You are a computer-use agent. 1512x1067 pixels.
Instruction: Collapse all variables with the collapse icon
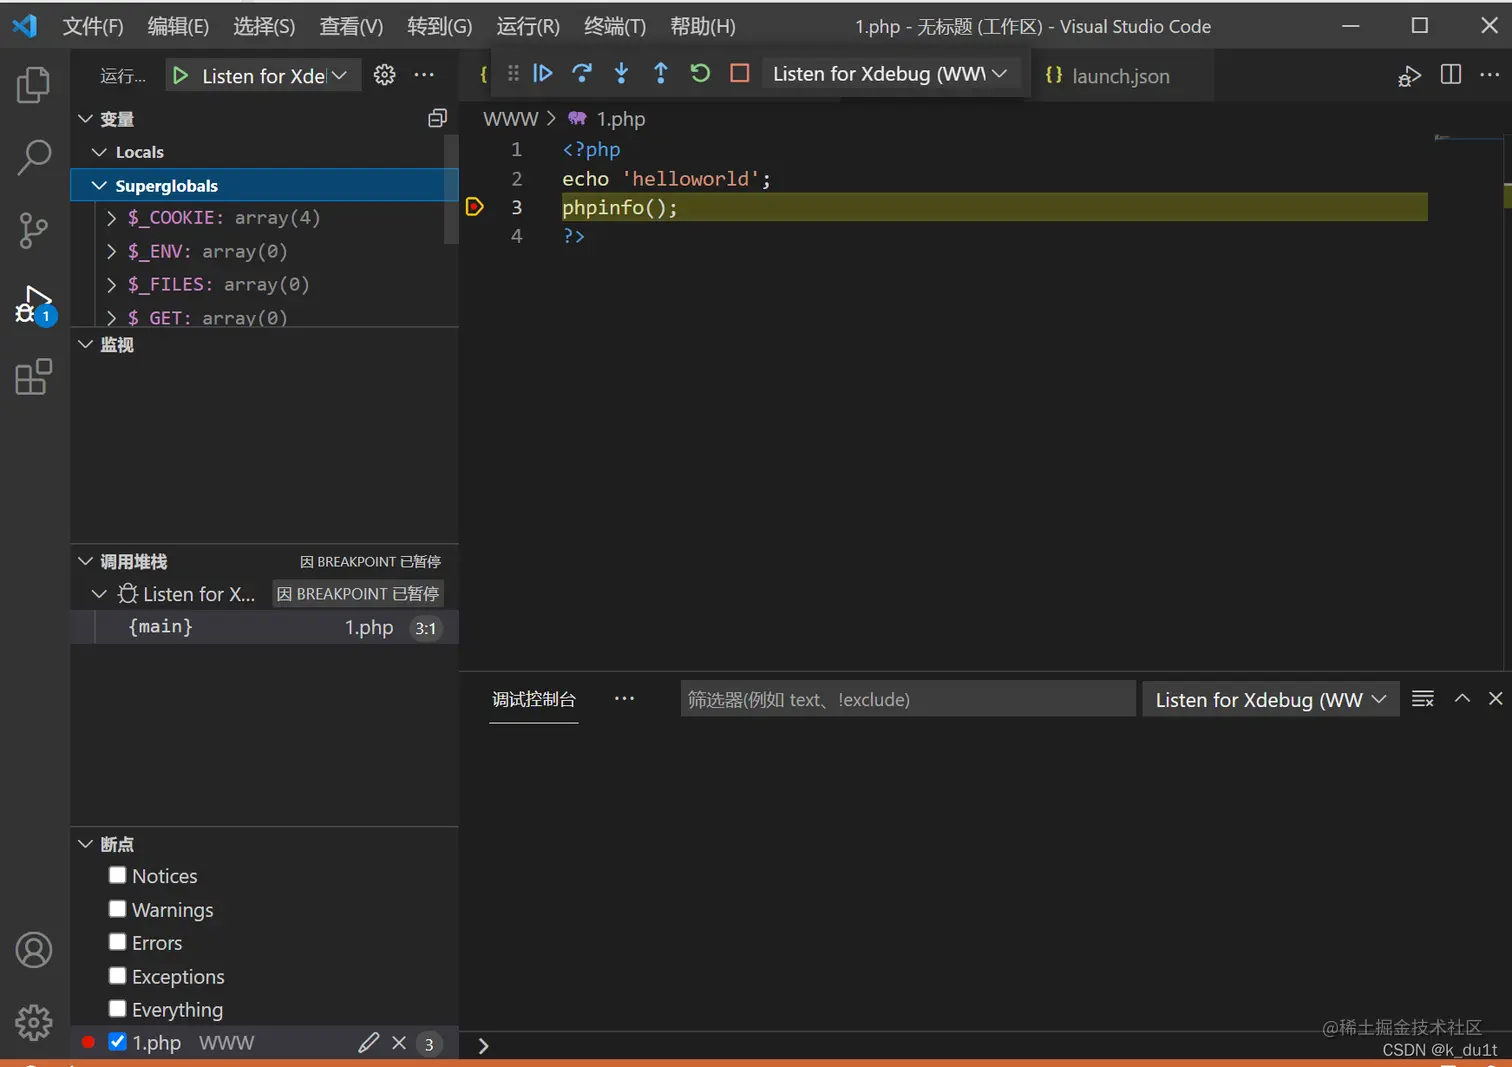tap(437, 118)
